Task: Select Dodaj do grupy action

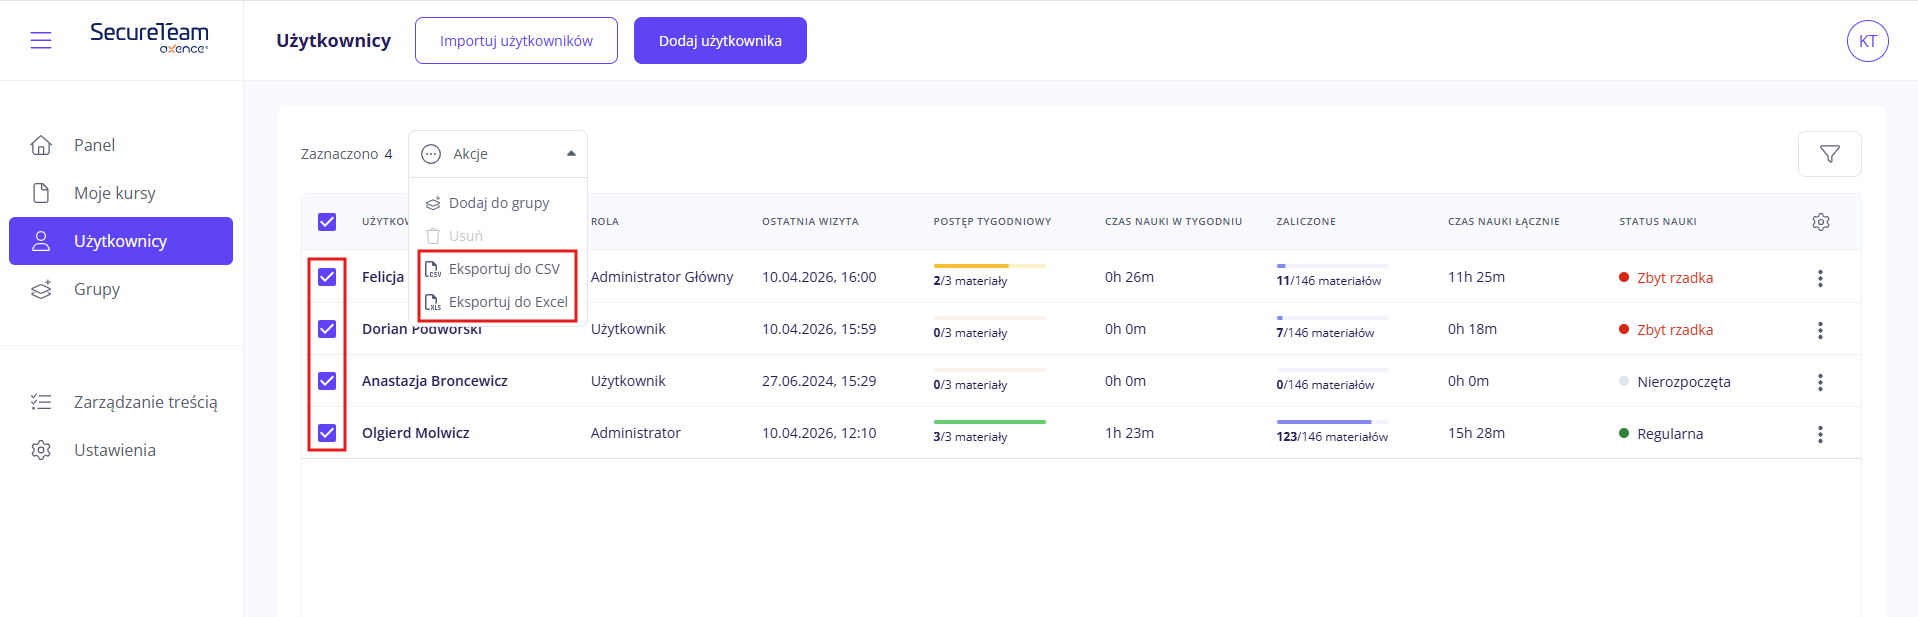Action: 498,203
